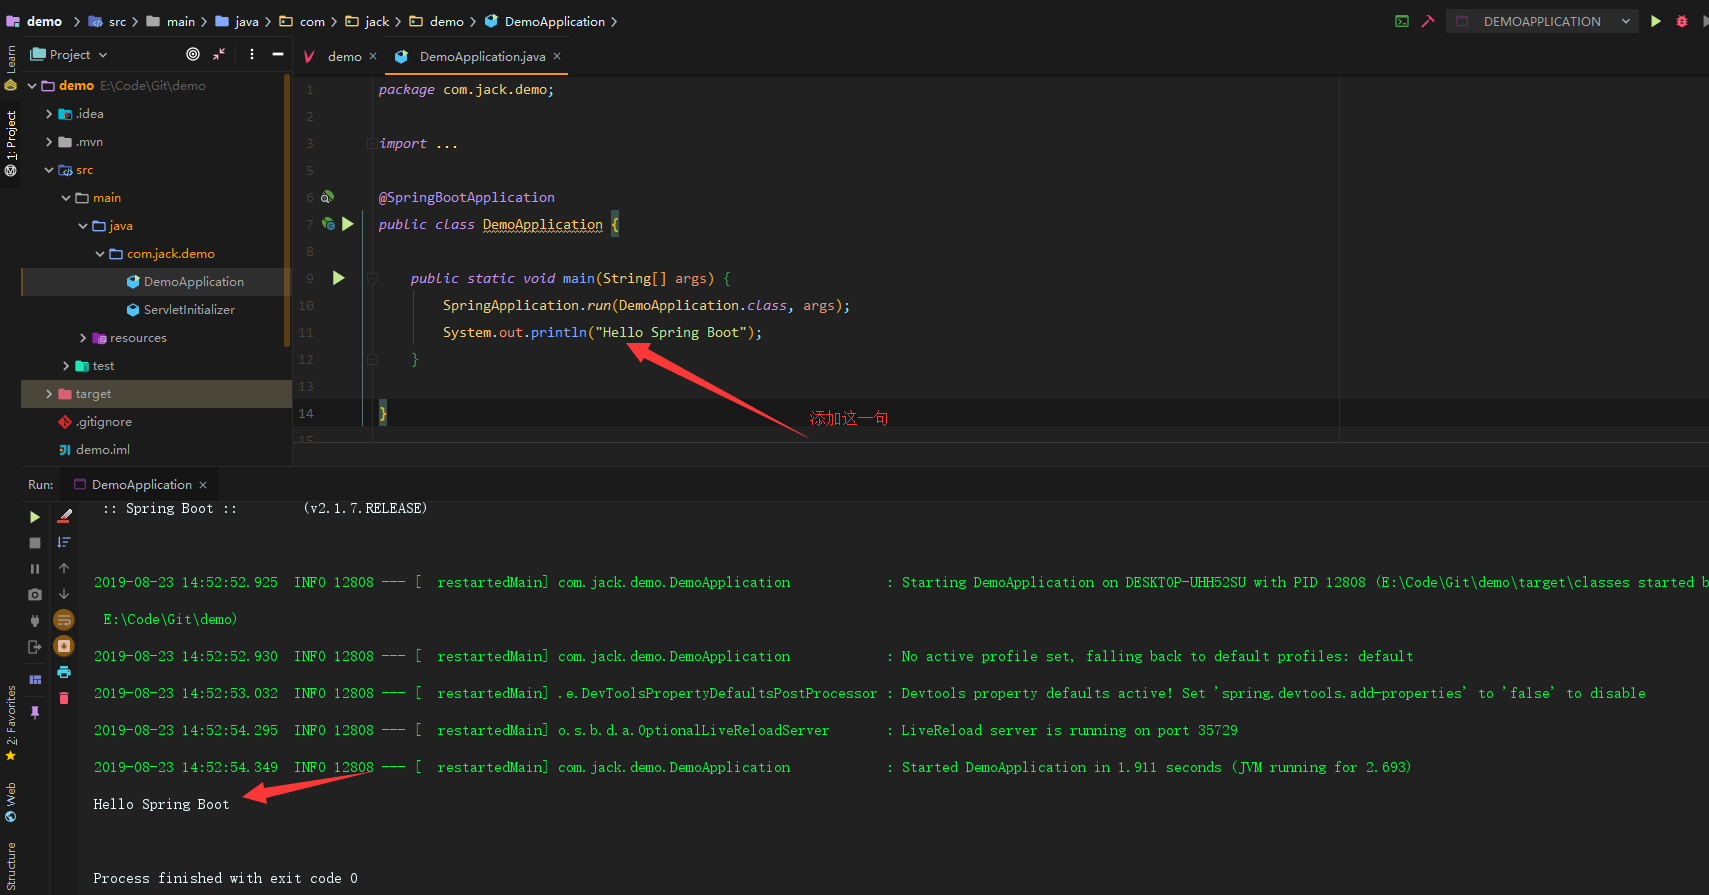
Task: Start debugging with the red bug icon
Action: (1682, 21)
